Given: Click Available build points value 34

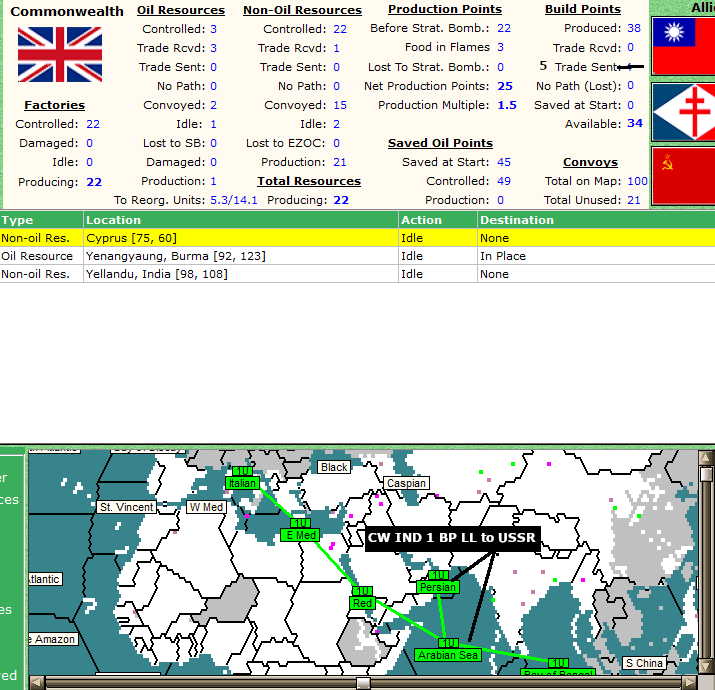Looking at the screenshot, I should coord(635,123).
